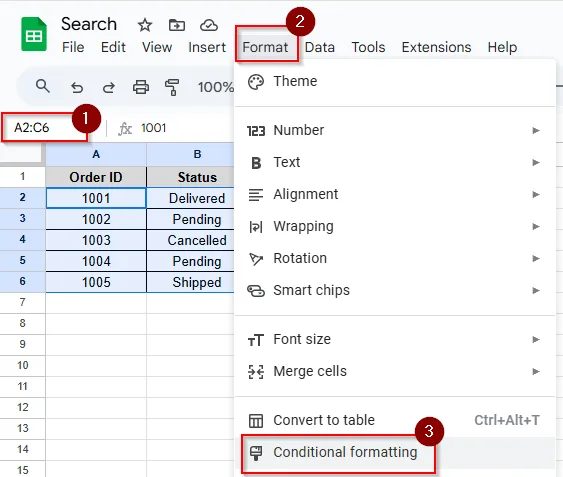Screen dimensions: 563x477
Task: Click the Convert to table icon
Action: tap(256, 421)
